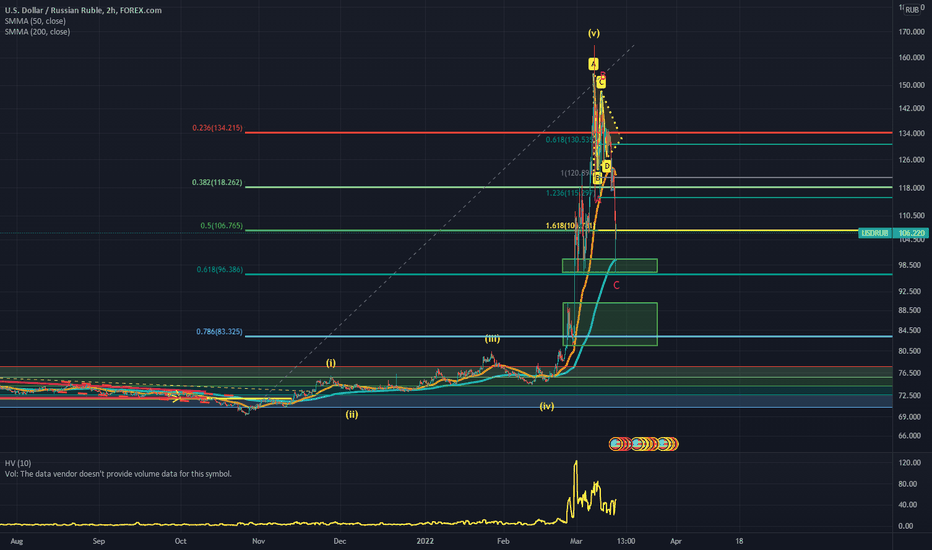The image size is (932, 550).
Task: Click the 120.00 HV pane scale label
Action: point(910,463)
